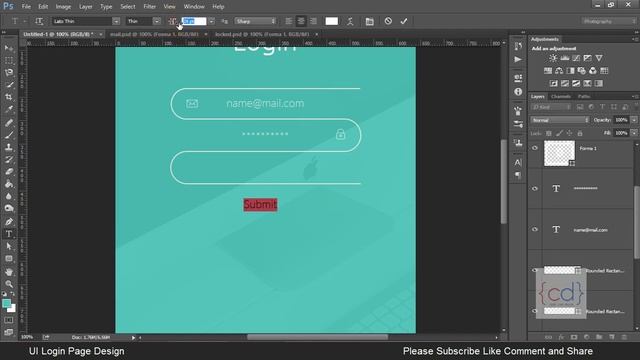Lock image pixels with brush icon
The height and width of the screenshot is (360, 640).
coord(559,133)
